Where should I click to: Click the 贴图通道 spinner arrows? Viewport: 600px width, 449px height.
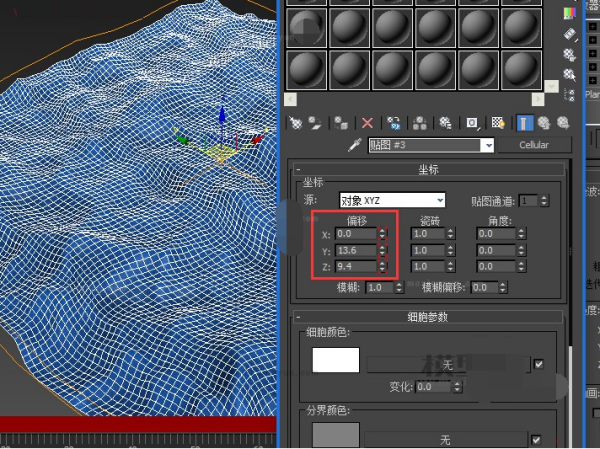point(544,201)
